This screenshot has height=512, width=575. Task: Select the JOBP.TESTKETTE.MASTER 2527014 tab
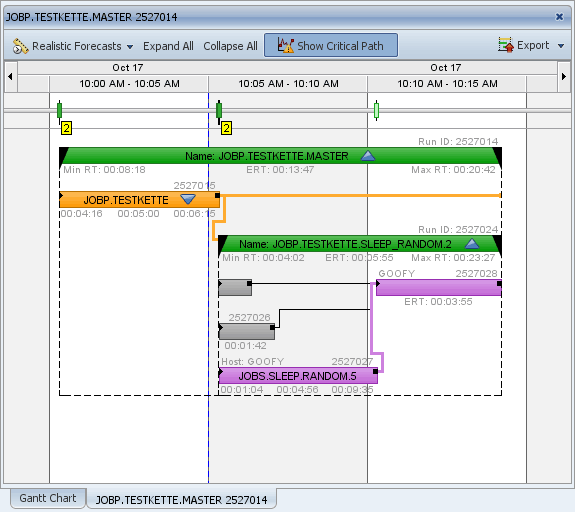coord(182,500)
